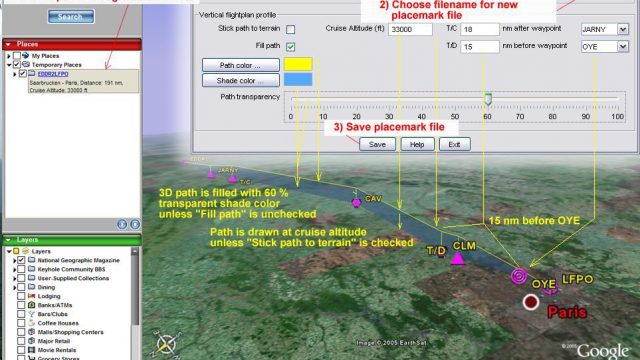Open the OYE waypoint dropdown
Screen dimensions: 640x360
click(x=622, y=47)
